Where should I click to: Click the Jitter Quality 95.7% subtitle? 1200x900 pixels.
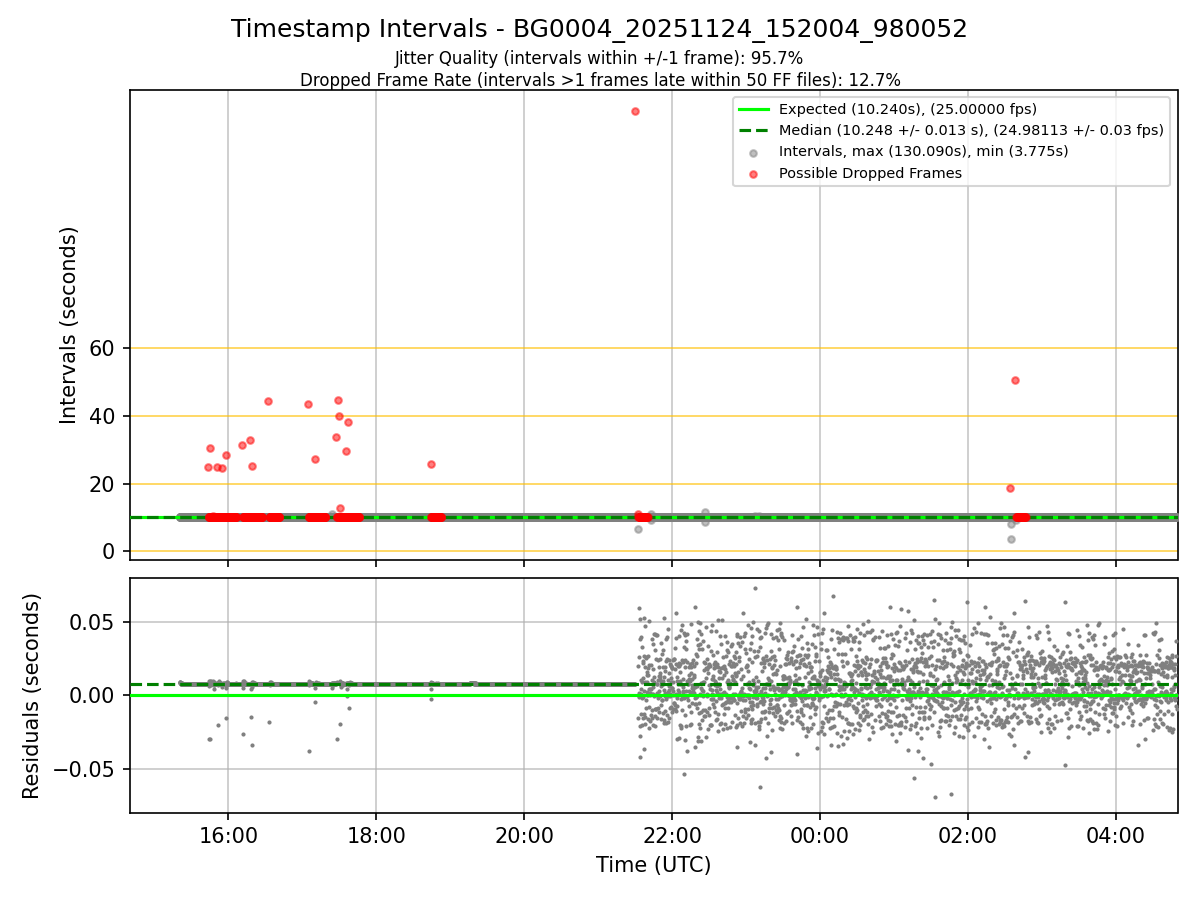point(599,59)
